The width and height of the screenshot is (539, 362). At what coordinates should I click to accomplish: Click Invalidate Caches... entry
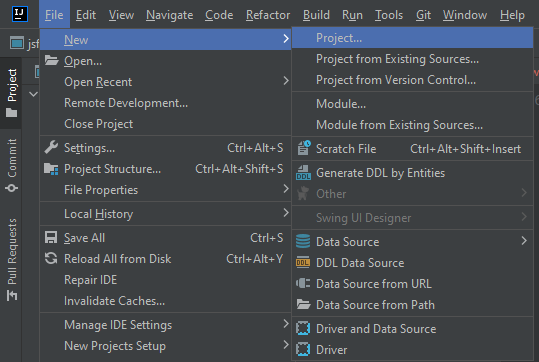[165, 301]
